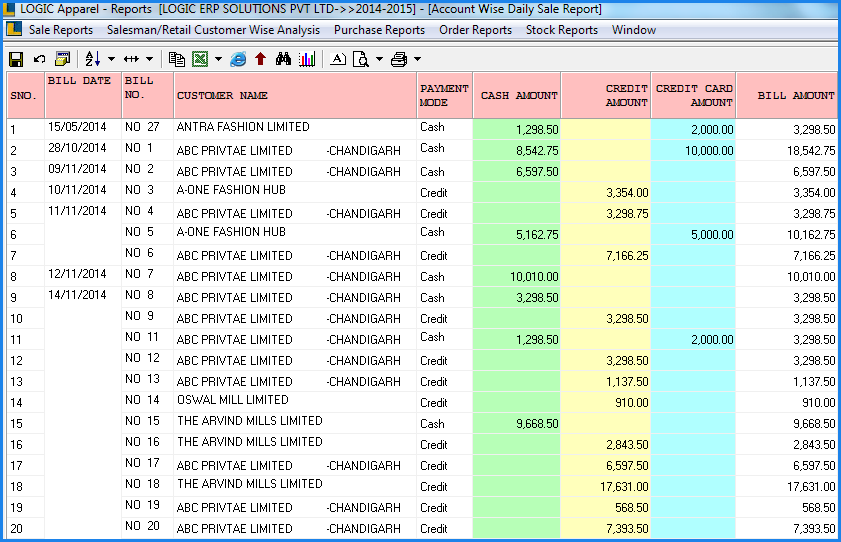Click the printer icon

click(x=399, y=59)
